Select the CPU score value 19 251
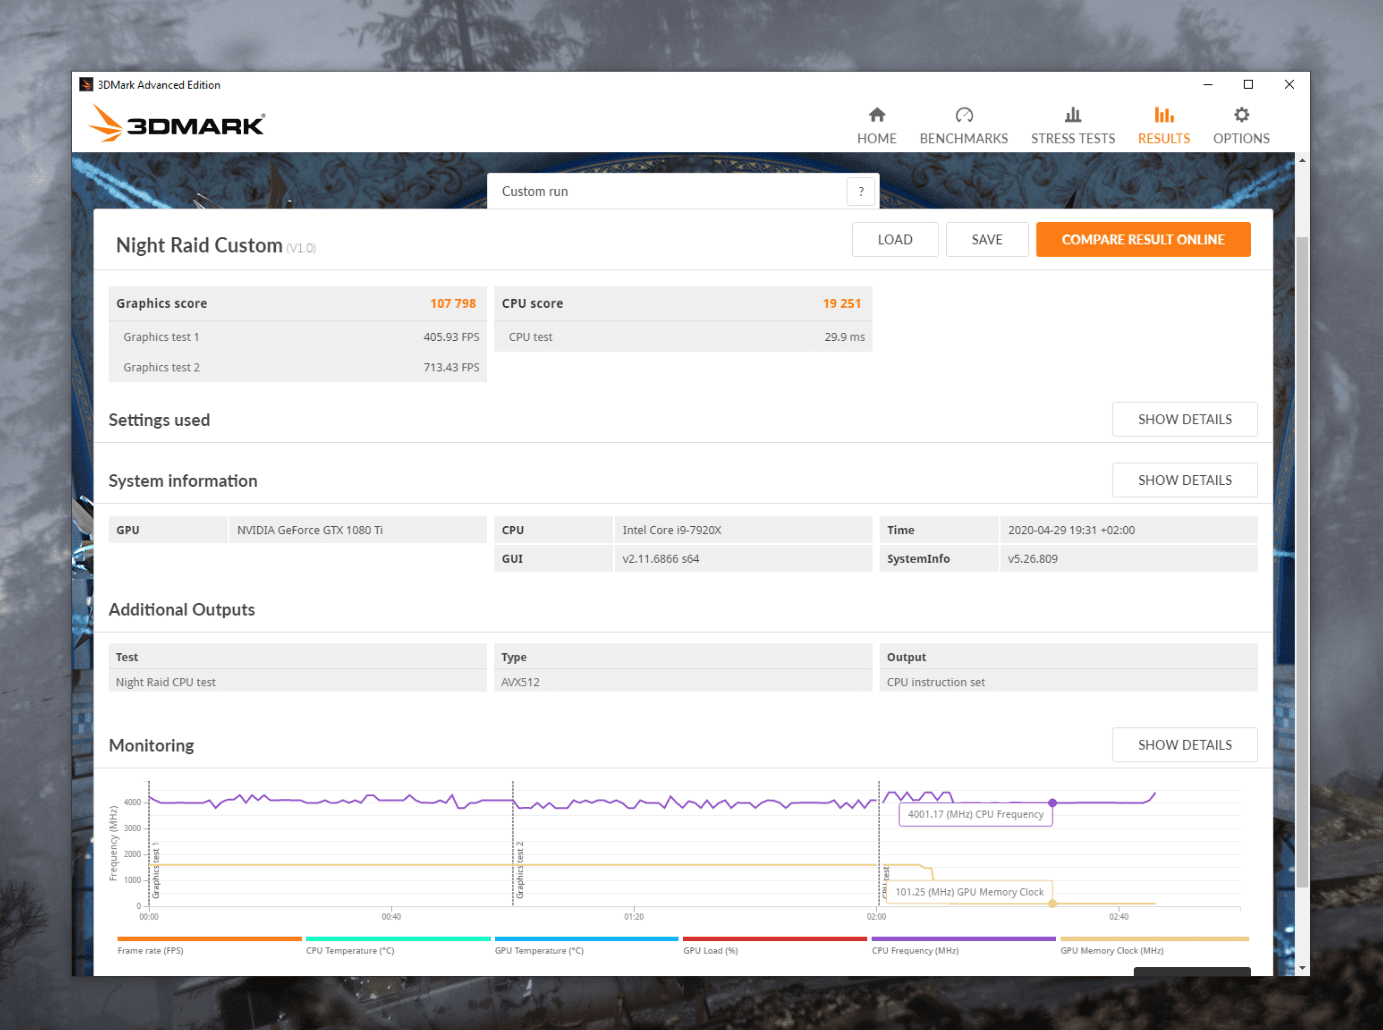The width and height of the screenshot is (1383, 1030). coord(842,304)
